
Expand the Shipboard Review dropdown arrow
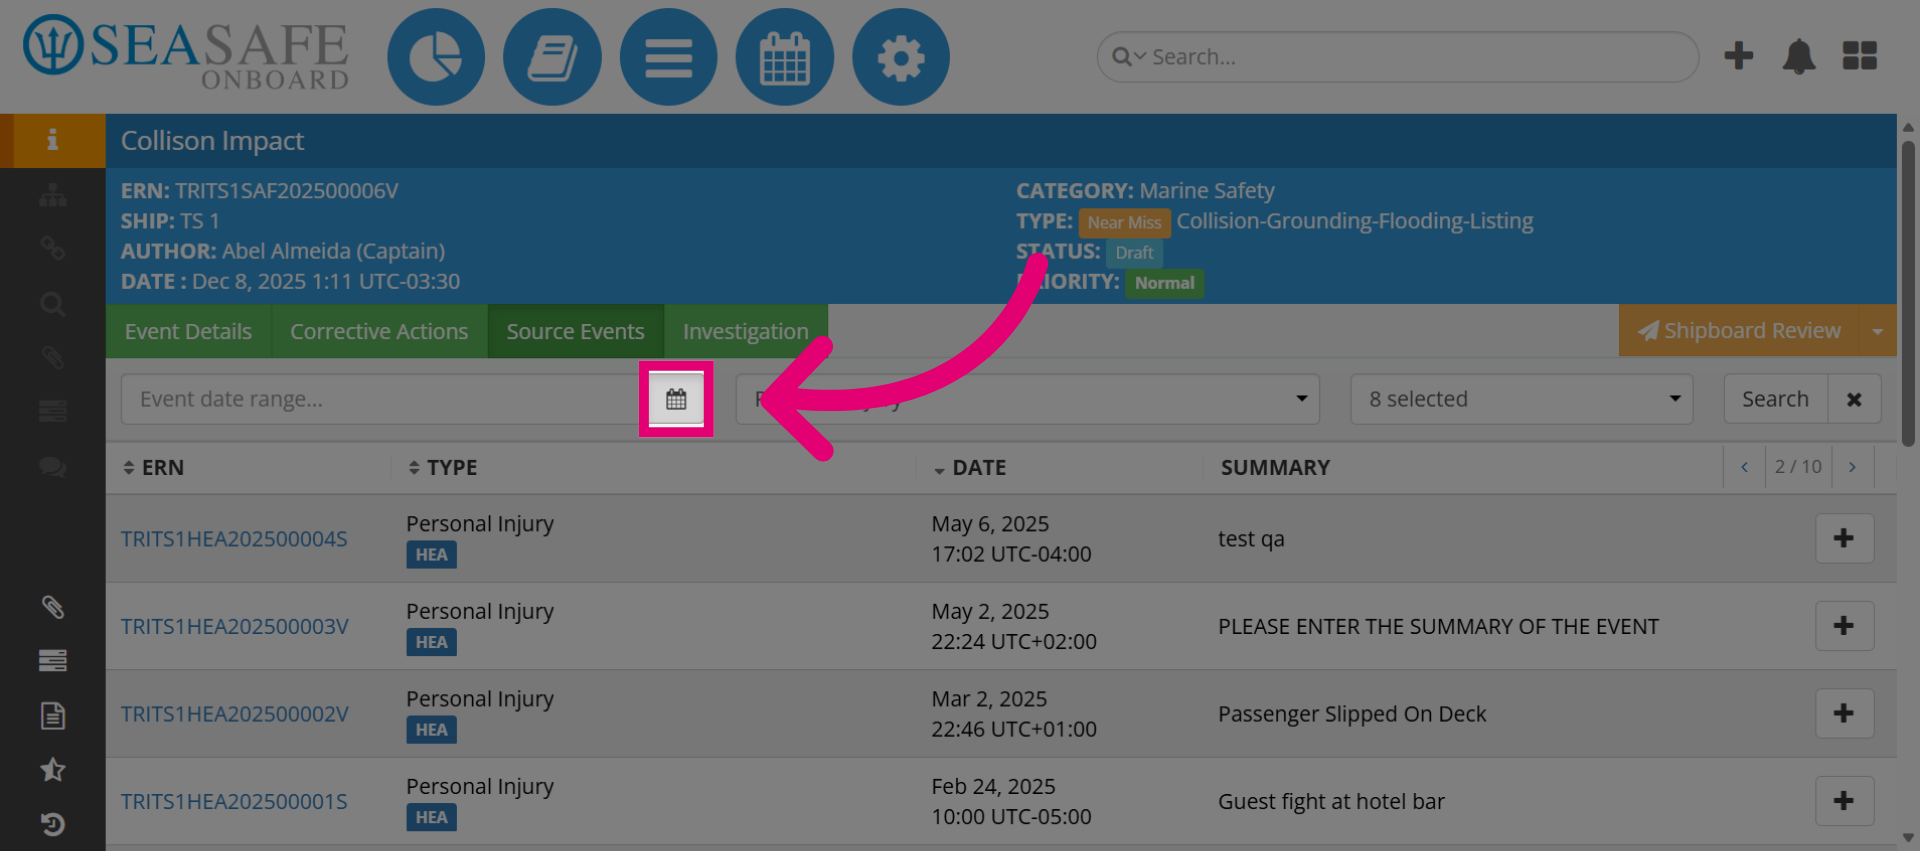[1877, 331]
